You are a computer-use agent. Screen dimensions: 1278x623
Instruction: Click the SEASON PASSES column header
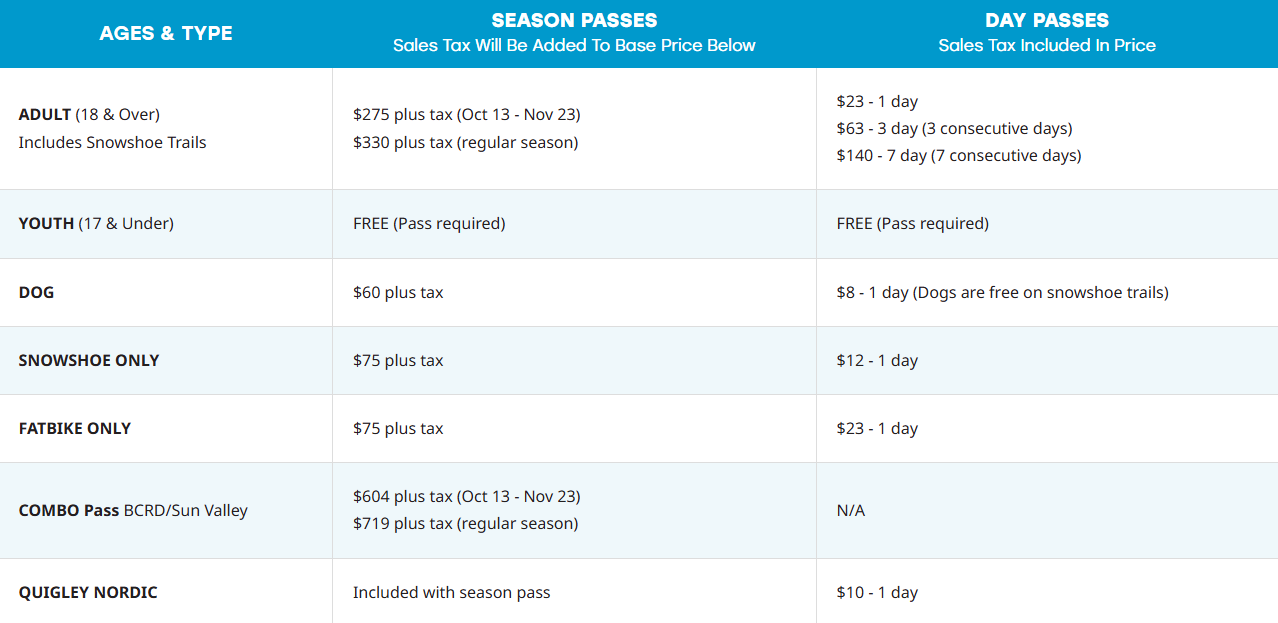pos(574,20)
